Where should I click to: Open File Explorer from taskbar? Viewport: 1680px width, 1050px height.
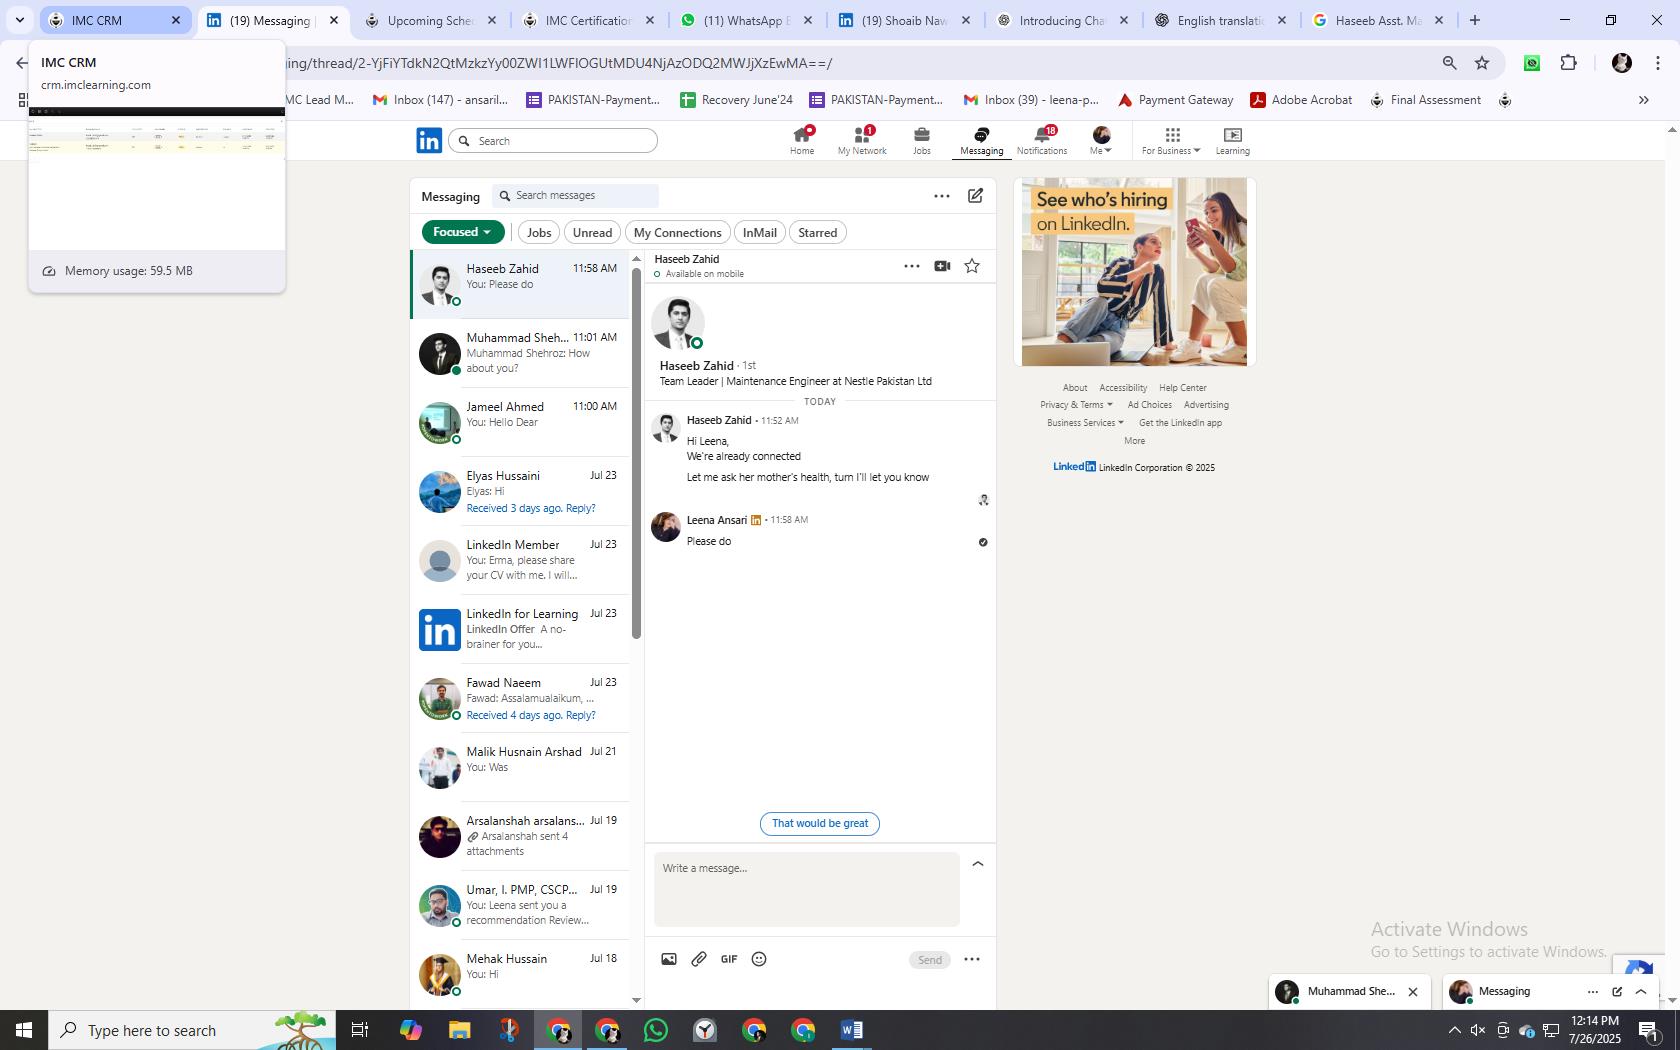(x=459, y=1030)
